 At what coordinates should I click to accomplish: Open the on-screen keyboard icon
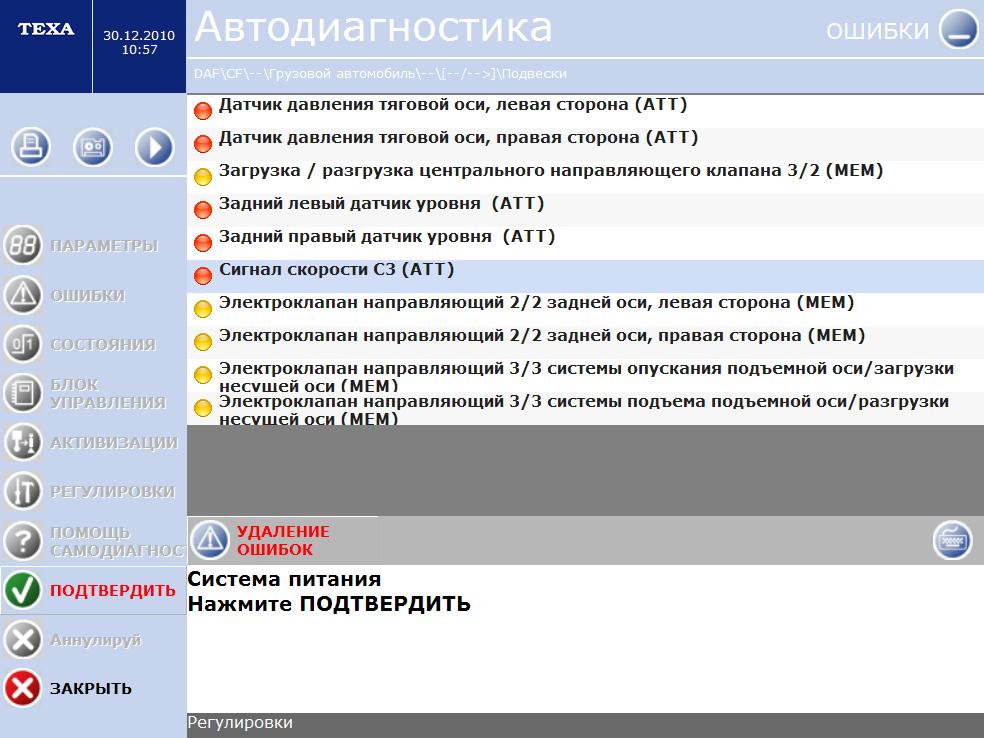click(x=952, y=540)
